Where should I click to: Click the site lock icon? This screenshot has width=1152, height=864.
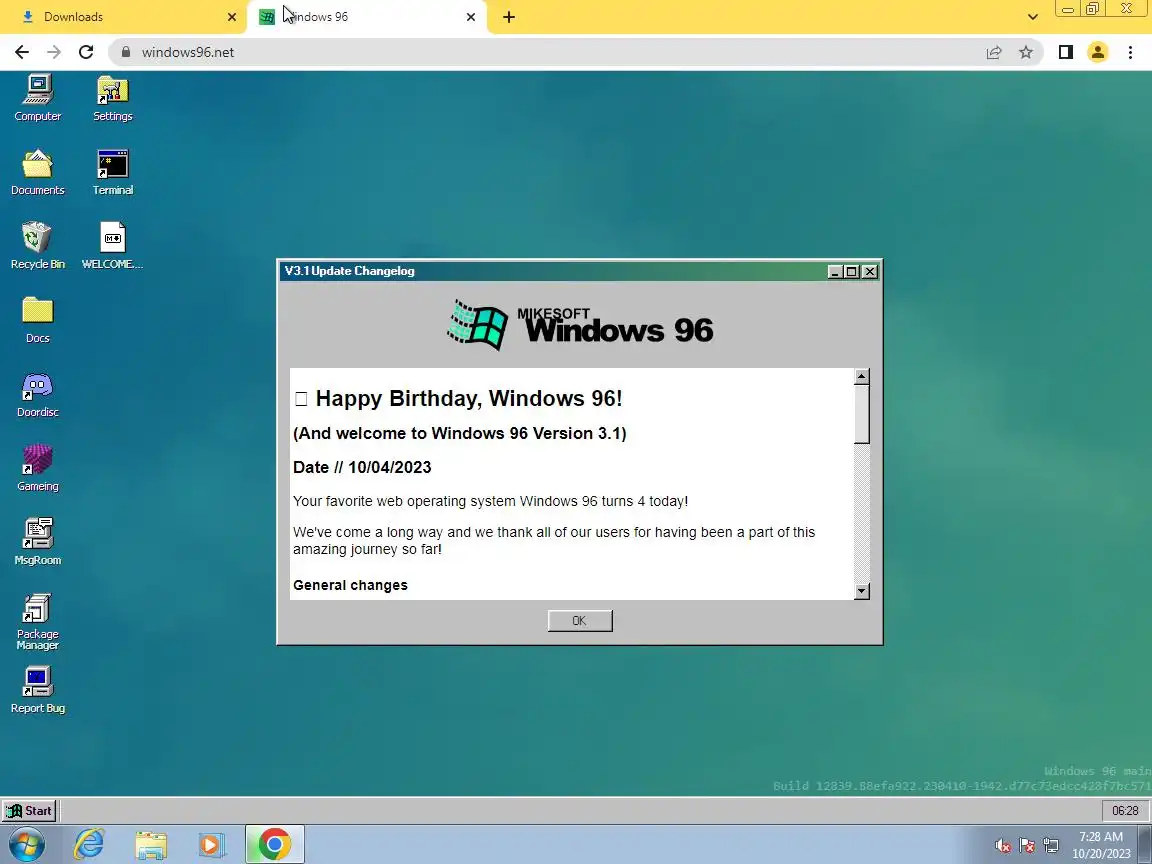126,52
